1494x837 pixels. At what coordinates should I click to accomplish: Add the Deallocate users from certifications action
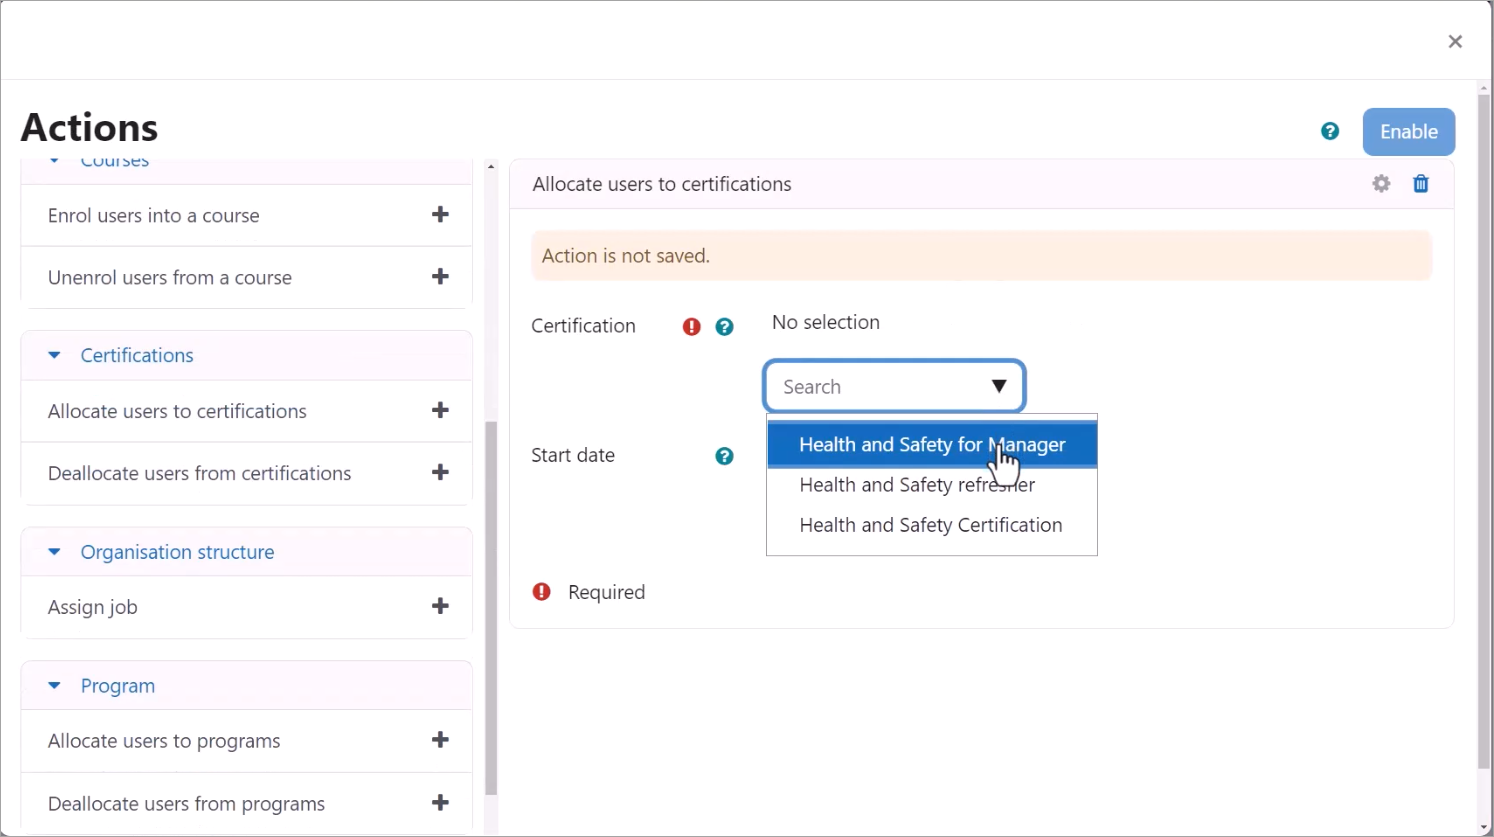[440, 473]
